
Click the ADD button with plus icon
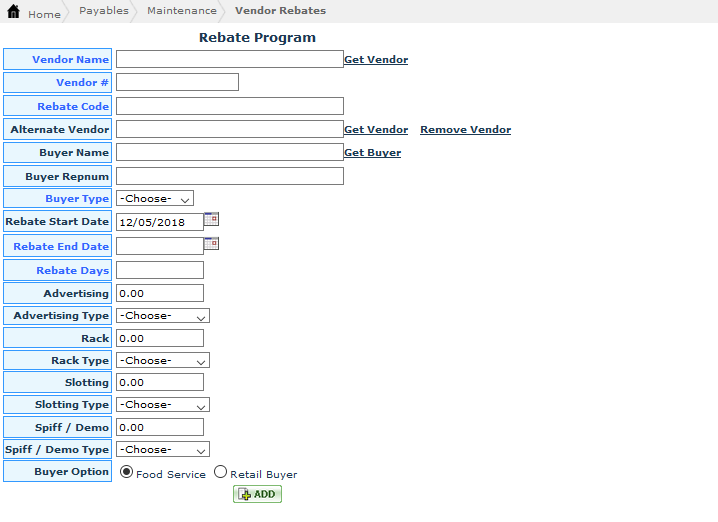(x=257, y=494)
